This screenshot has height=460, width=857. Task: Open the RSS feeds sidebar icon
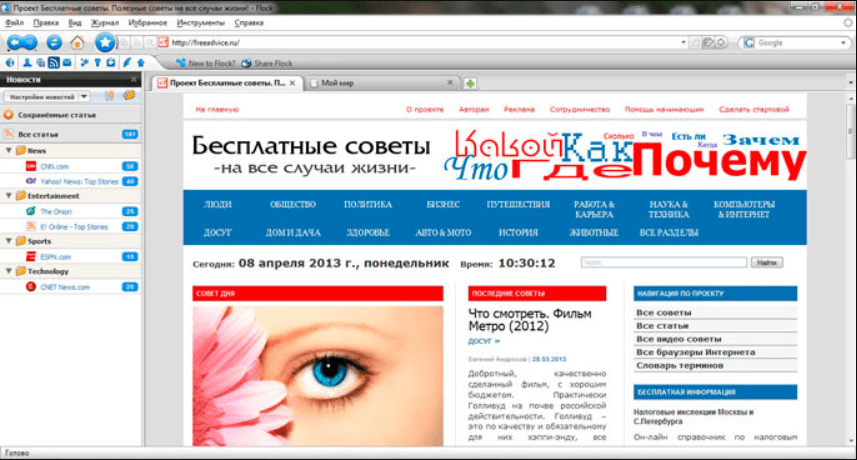54,62
